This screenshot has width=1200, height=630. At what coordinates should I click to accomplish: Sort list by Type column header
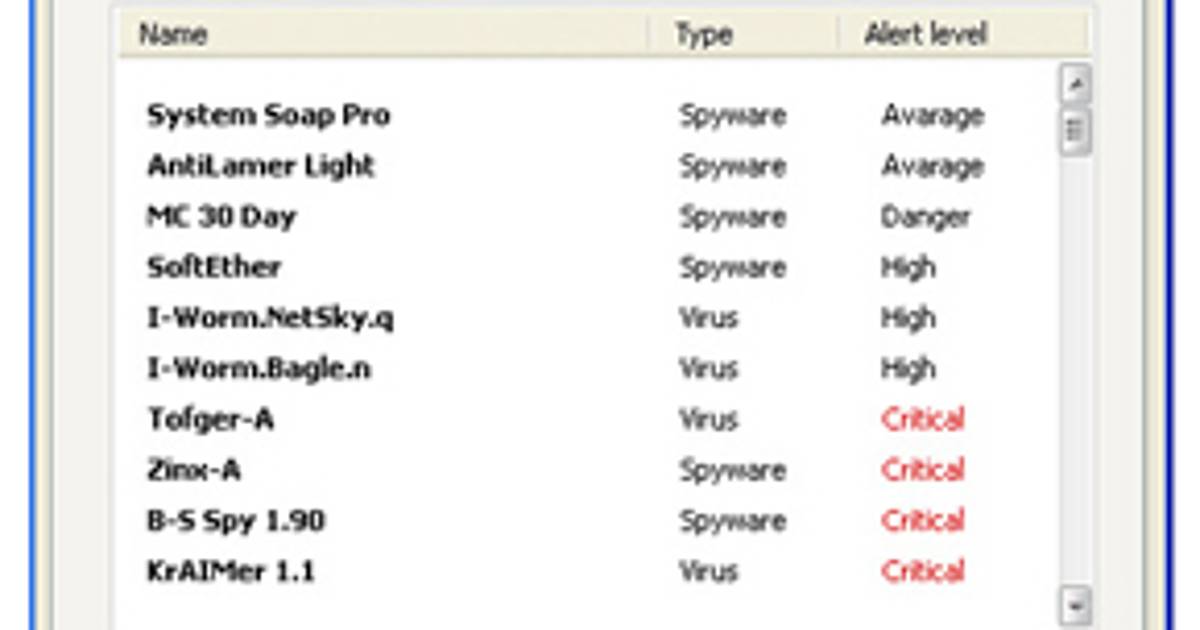[703, 35]
